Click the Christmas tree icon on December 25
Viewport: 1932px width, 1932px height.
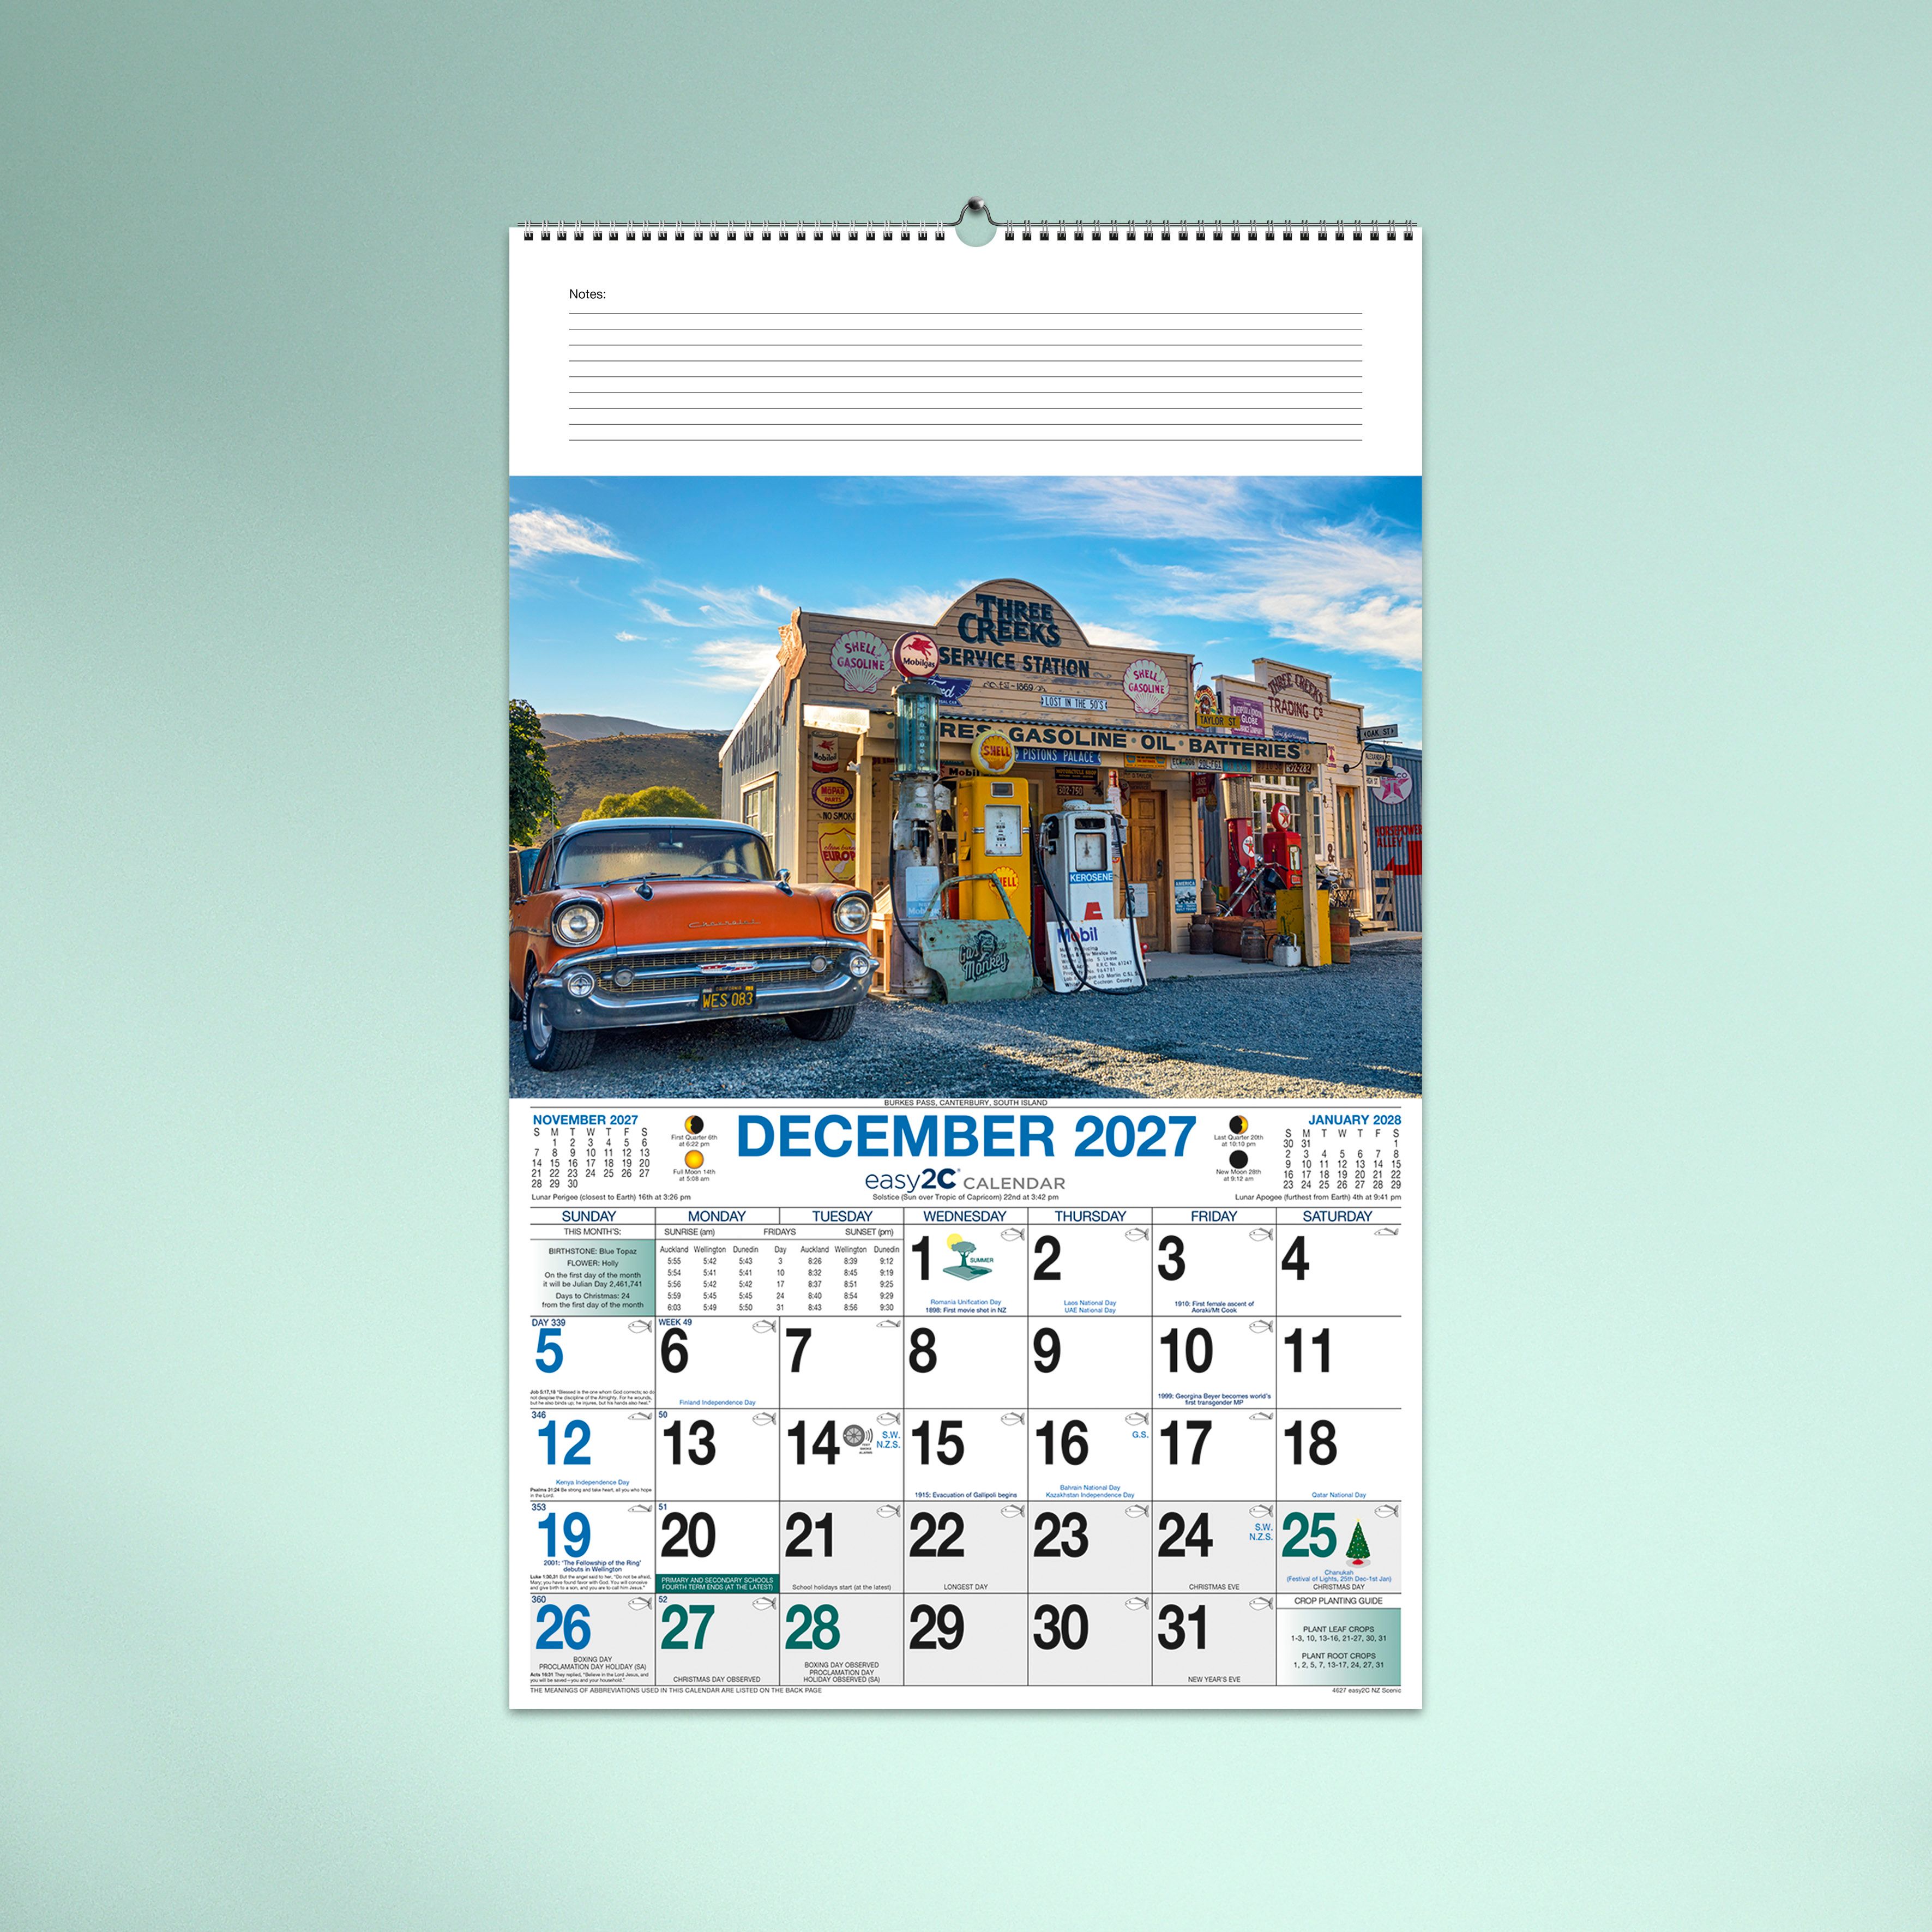[x=1357, y=1542]
